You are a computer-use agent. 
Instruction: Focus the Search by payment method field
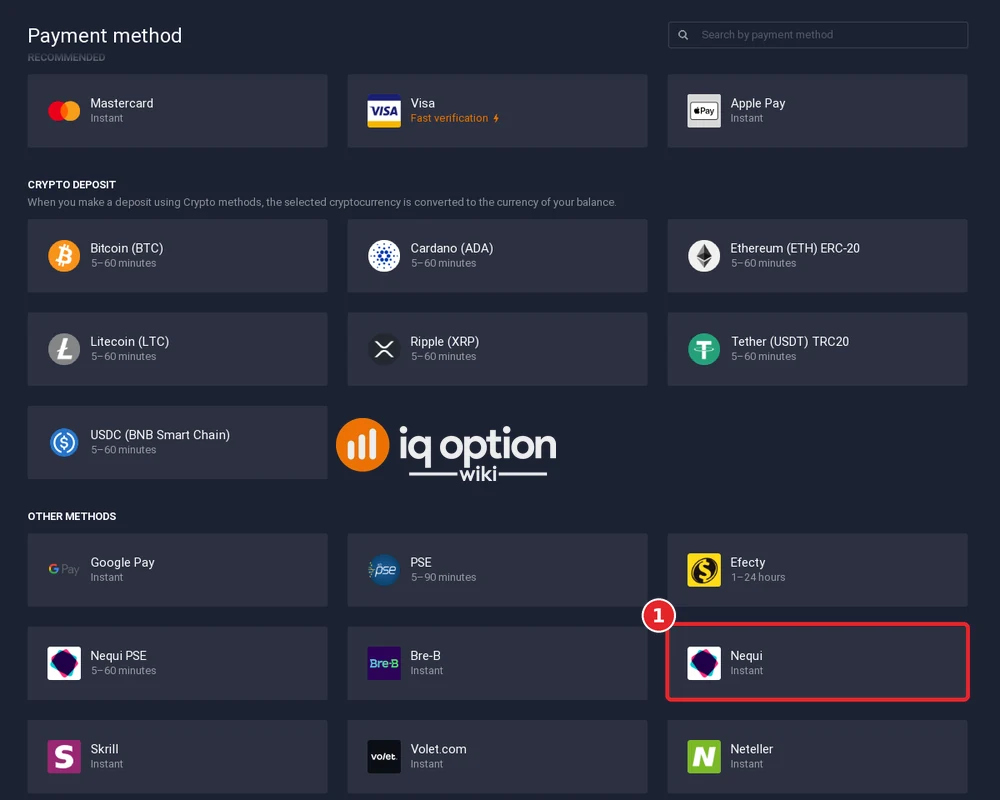click(x=818, y=35)
